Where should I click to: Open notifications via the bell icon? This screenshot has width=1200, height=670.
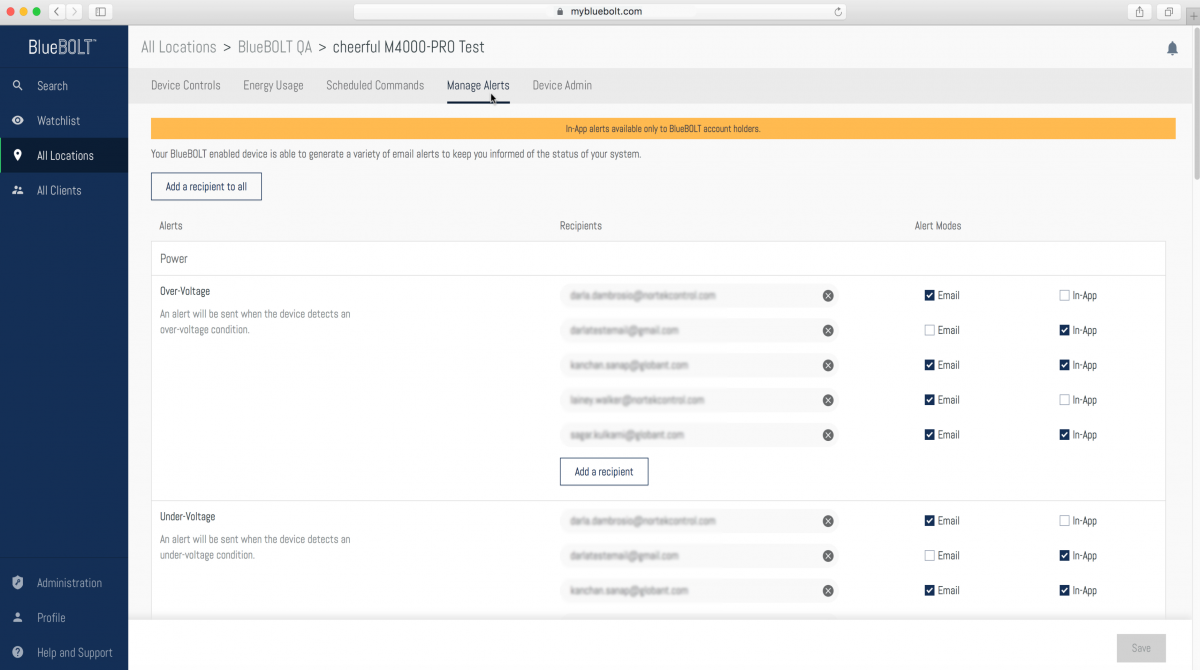[1172, 47]
